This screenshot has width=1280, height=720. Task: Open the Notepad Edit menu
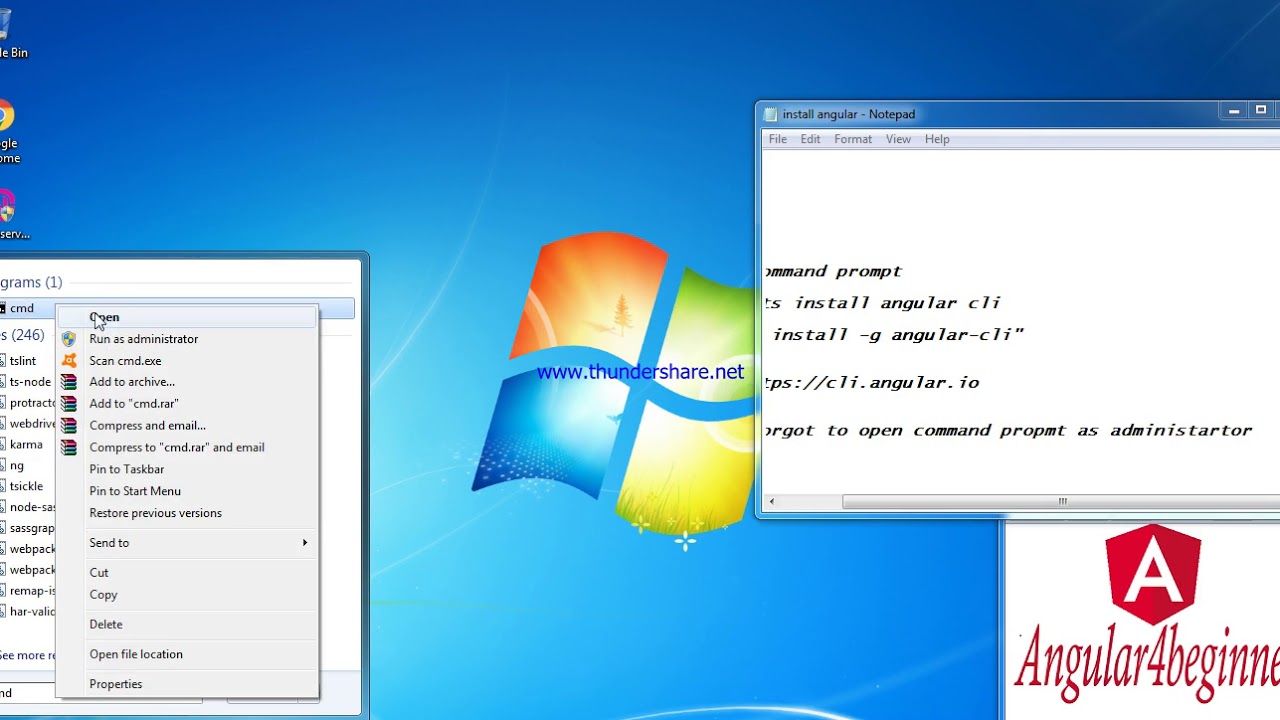(x=810, y=139)
